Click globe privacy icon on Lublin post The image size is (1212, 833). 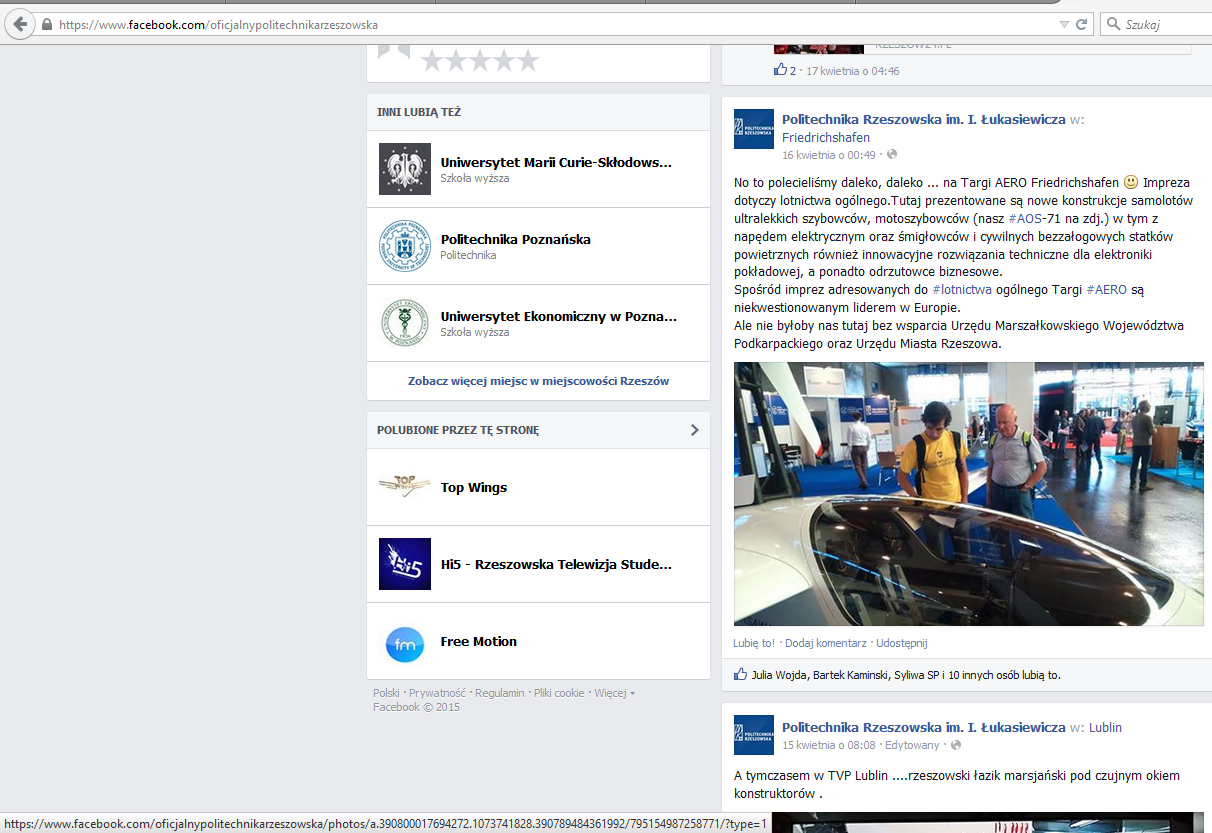956,745
